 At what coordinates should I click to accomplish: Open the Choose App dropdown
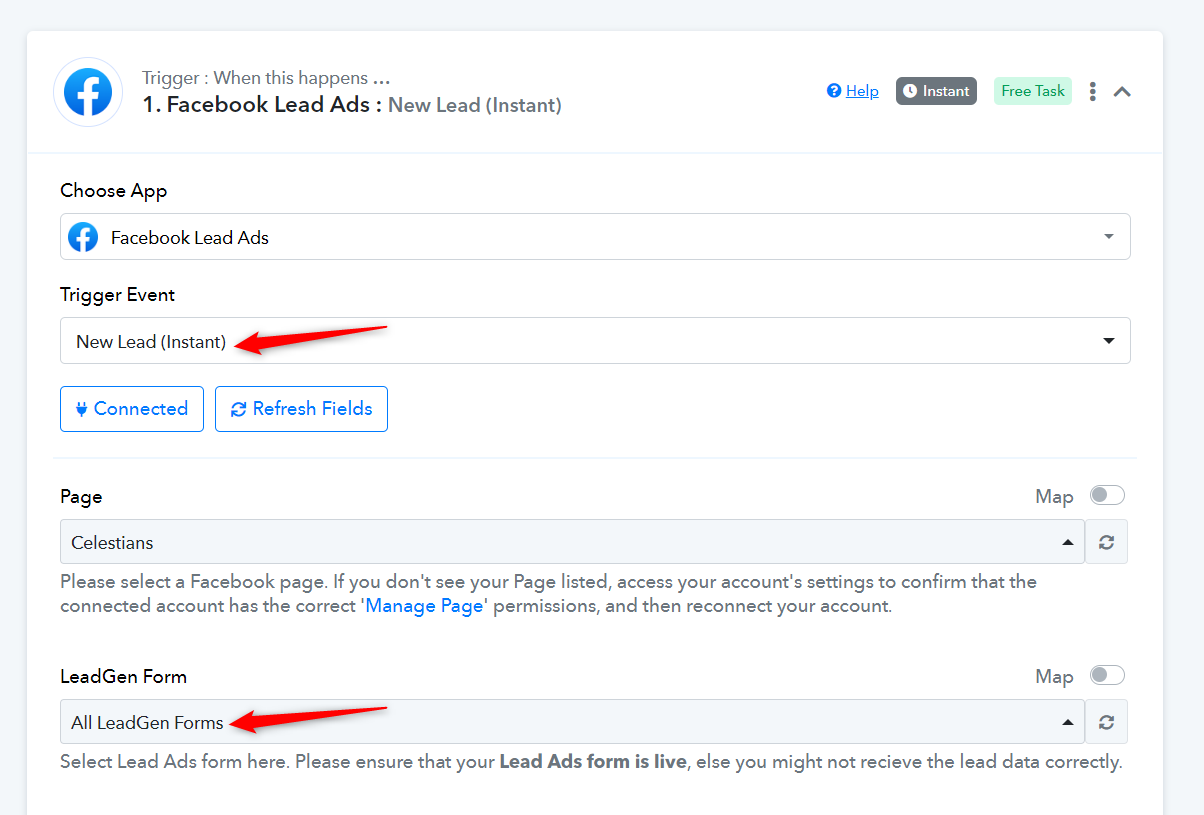[x=595, y=237]
